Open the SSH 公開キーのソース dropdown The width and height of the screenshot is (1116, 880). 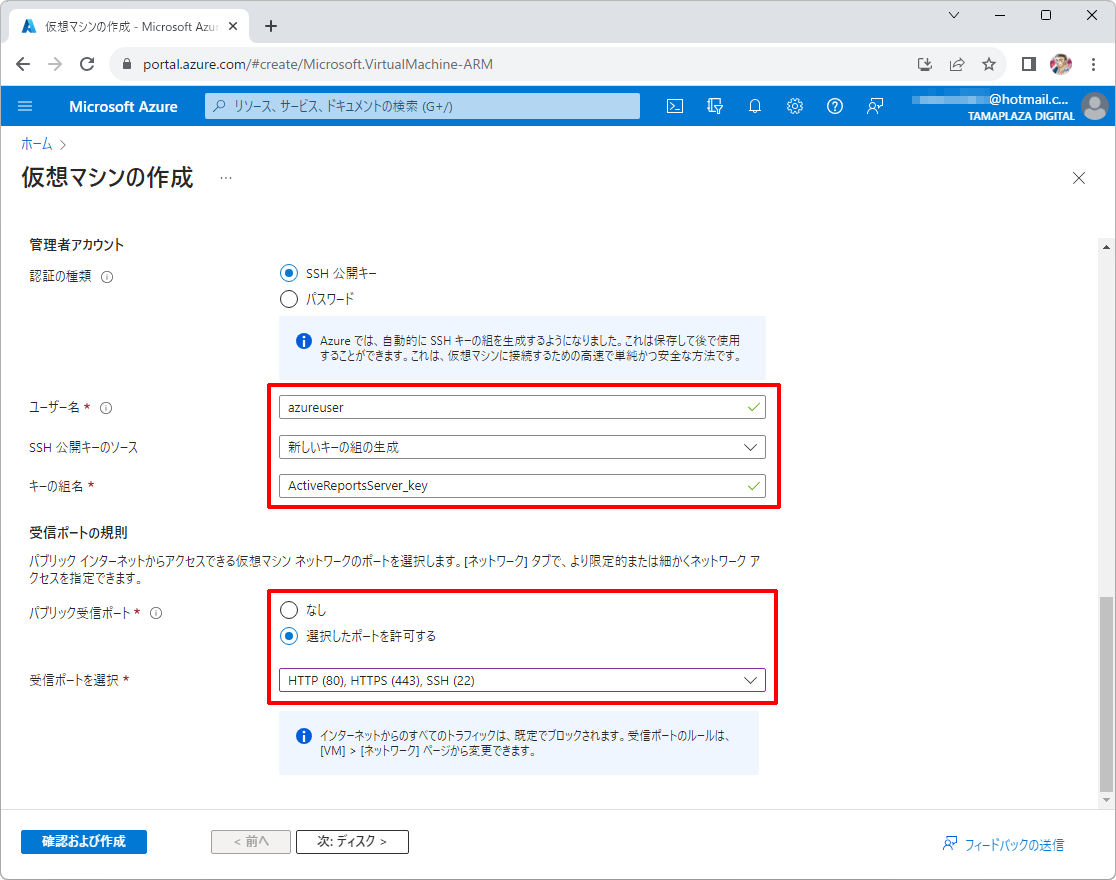coord(522,447)
